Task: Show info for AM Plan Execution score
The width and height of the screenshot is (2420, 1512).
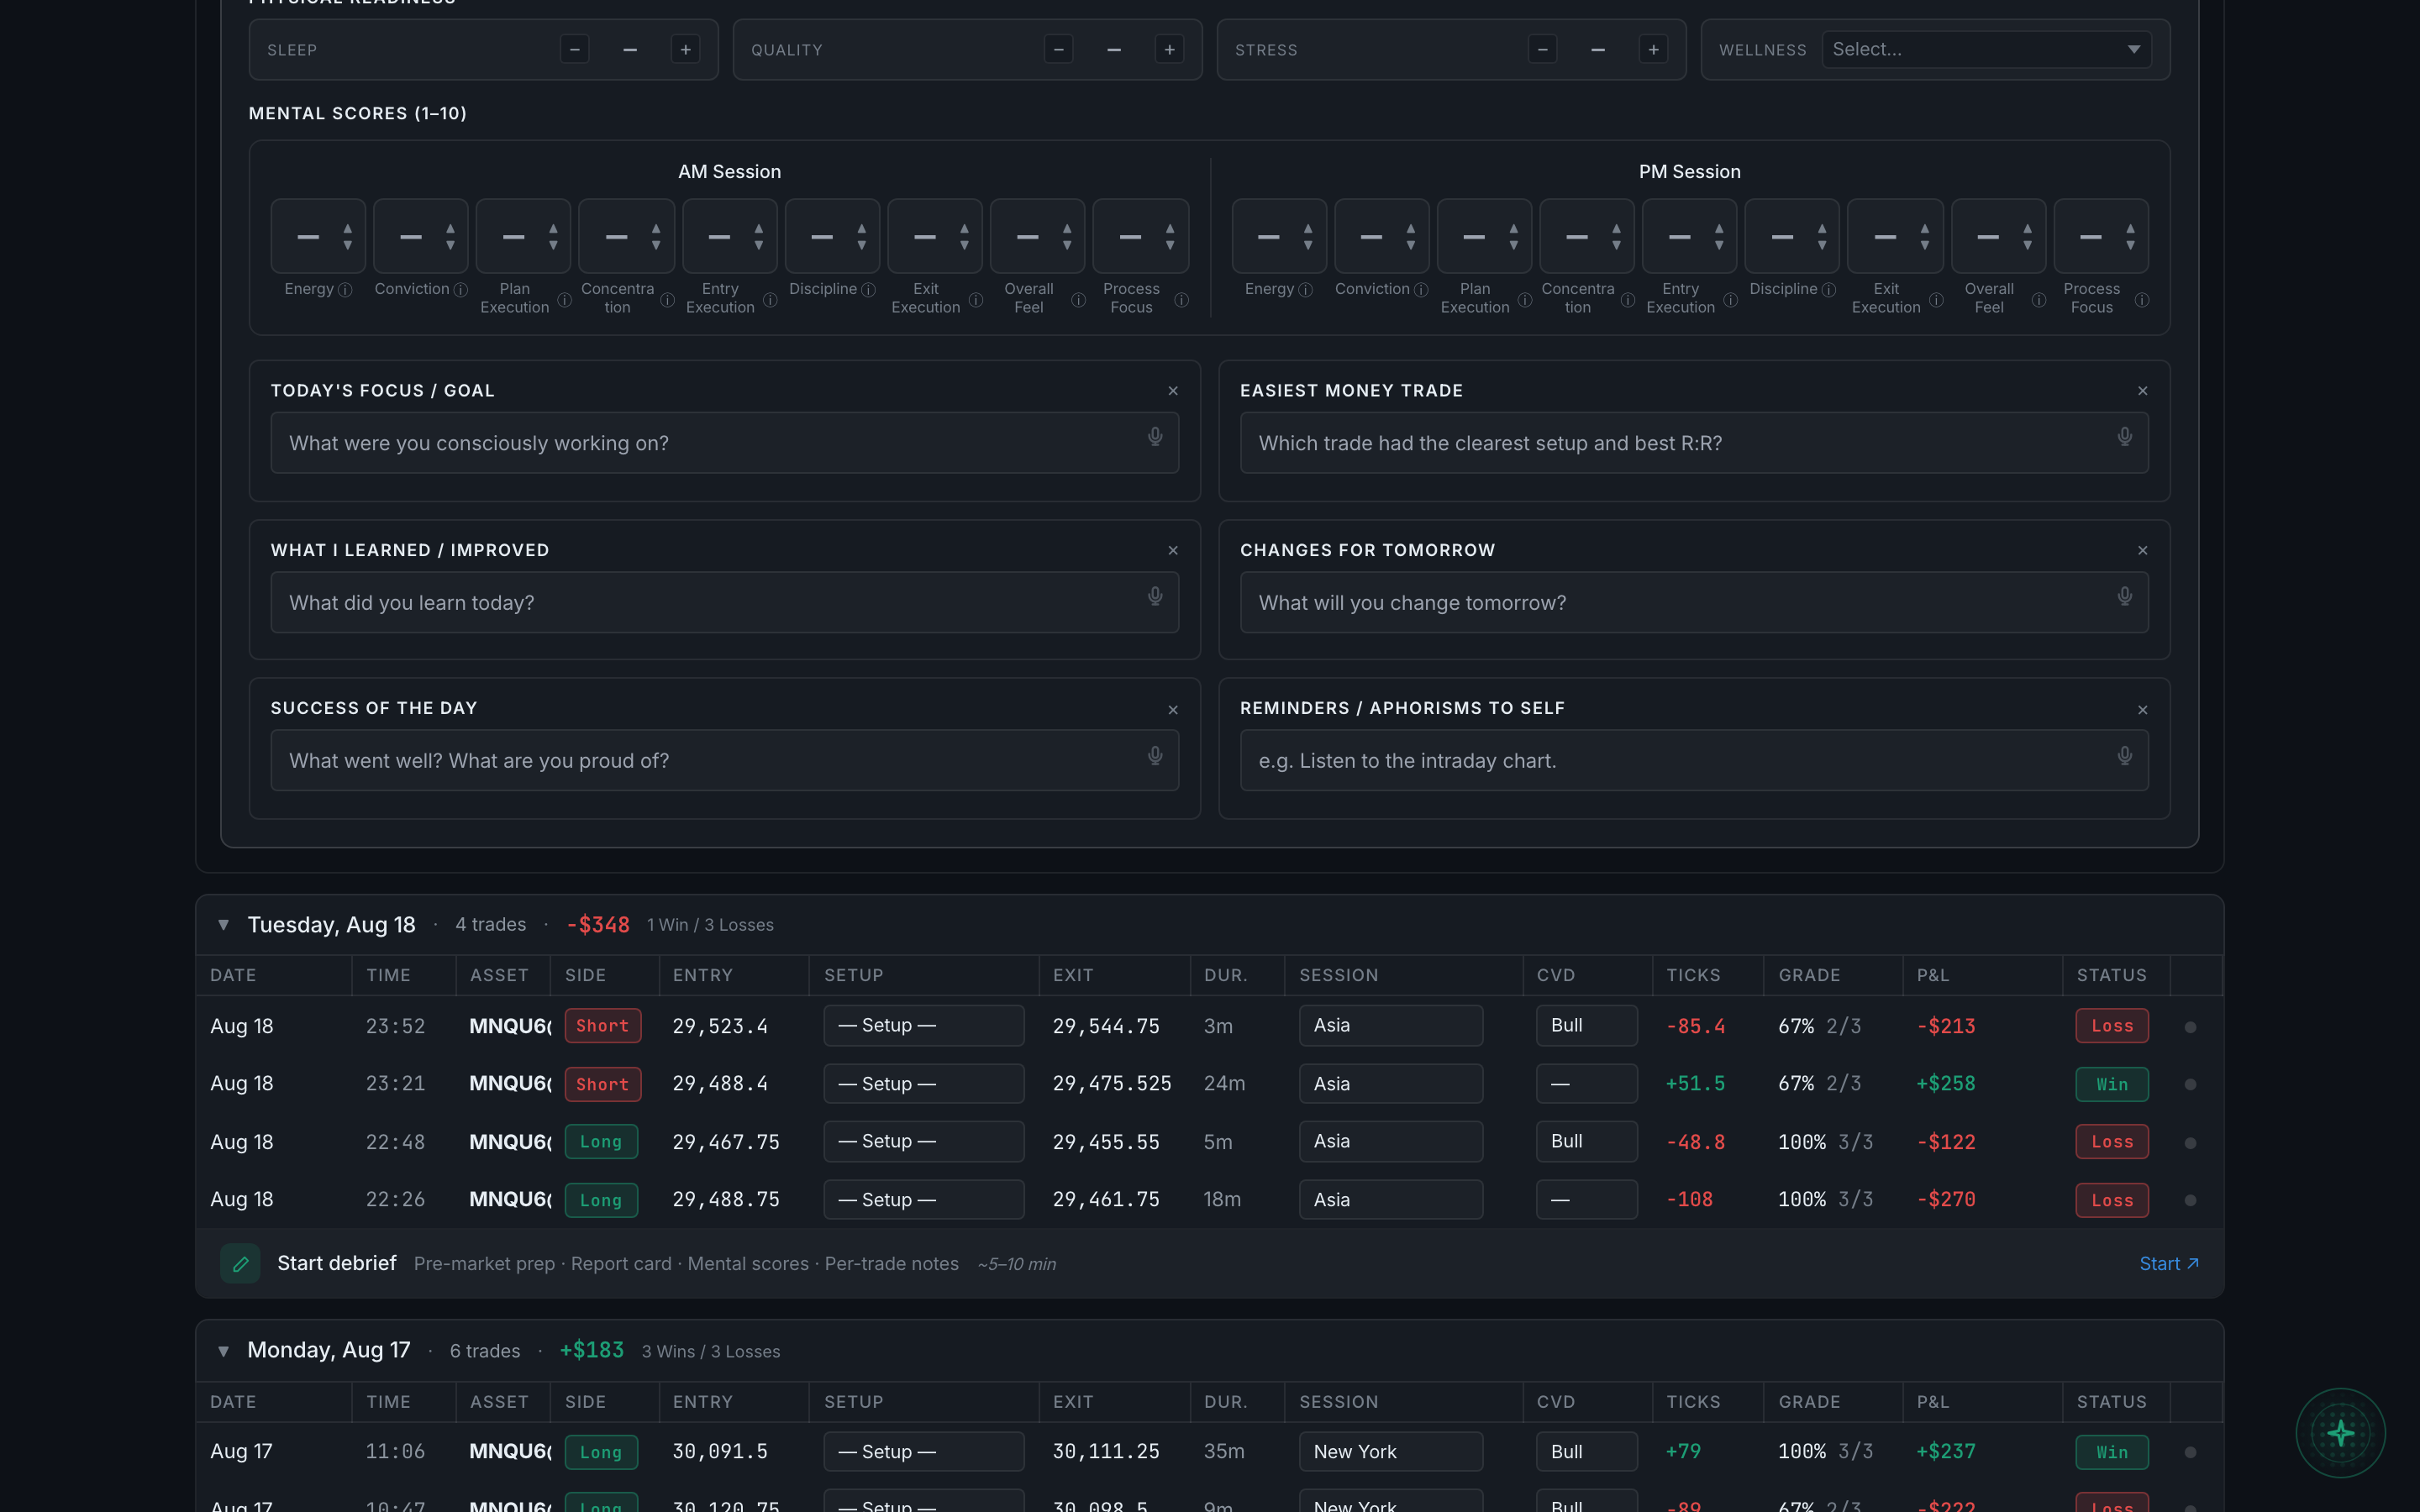Action: (x=565, y=300)
